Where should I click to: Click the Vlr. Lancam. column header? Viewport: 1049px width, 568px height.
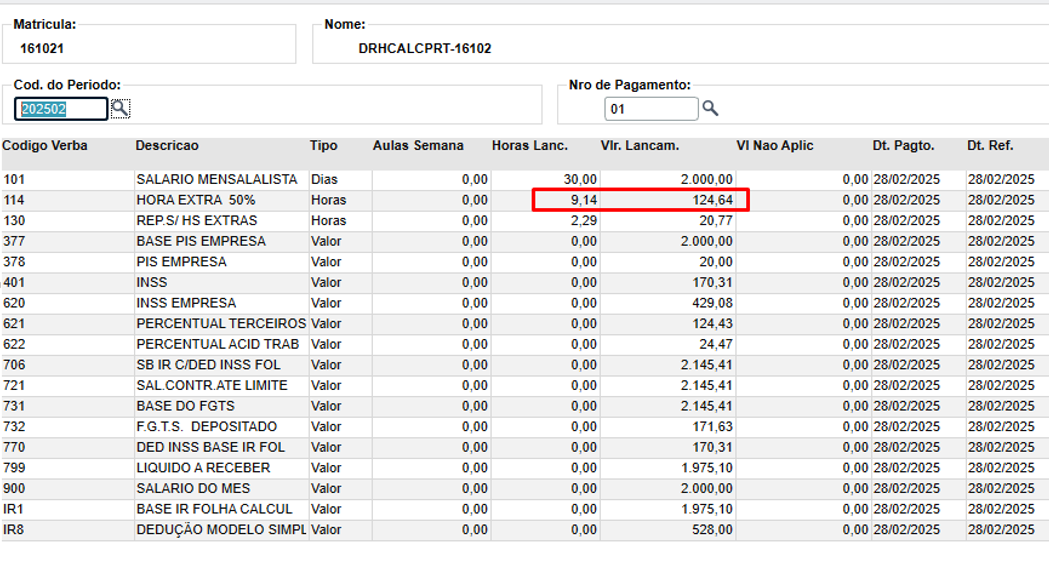(x=640, y=146)
